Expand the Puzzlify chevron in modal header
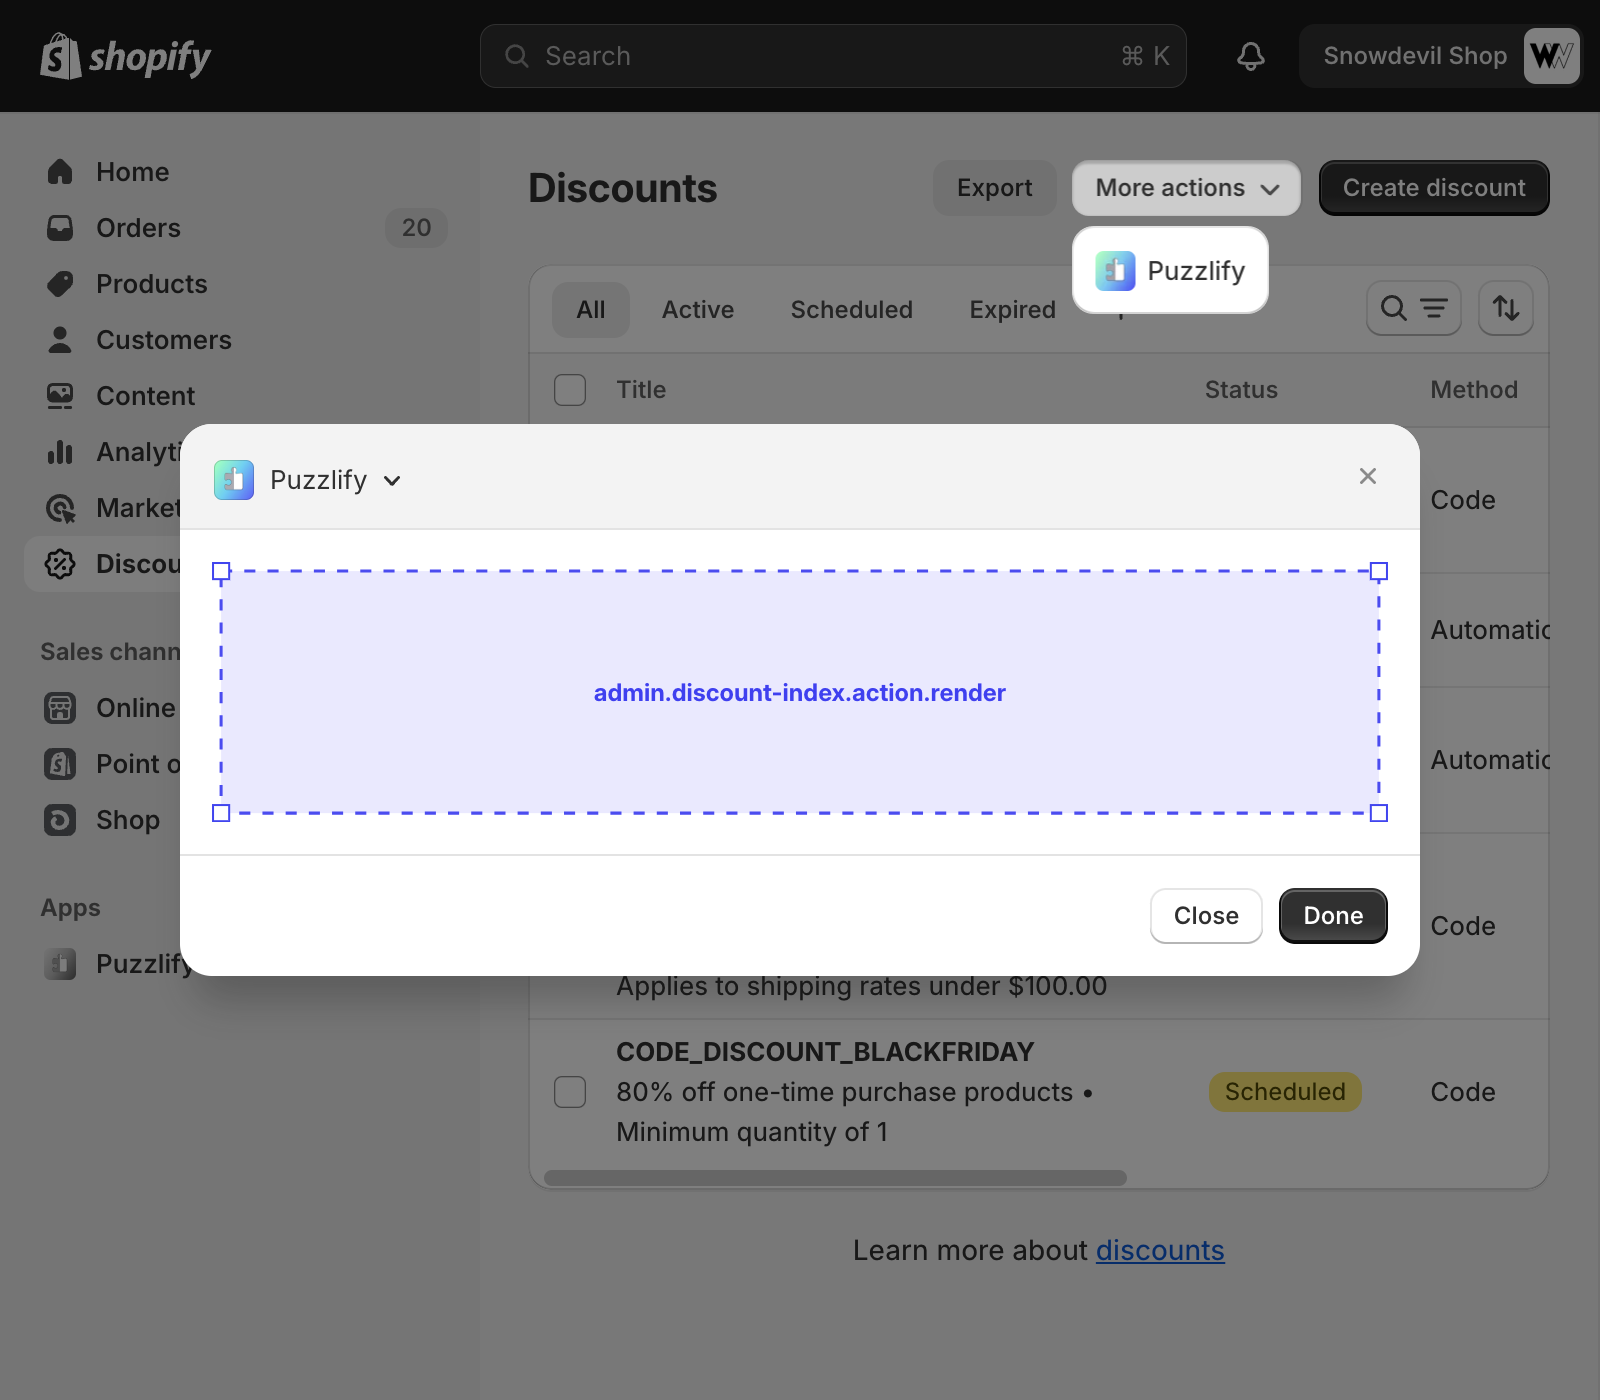Viewport: 1600px width, 1400px height. click(x=392, y=481)
